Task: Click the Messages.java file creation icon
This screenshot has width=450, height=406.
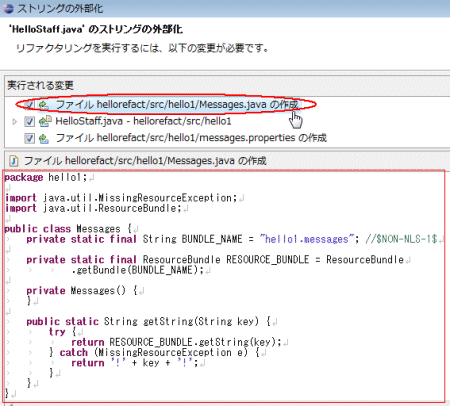Action: tap(44, 105)
